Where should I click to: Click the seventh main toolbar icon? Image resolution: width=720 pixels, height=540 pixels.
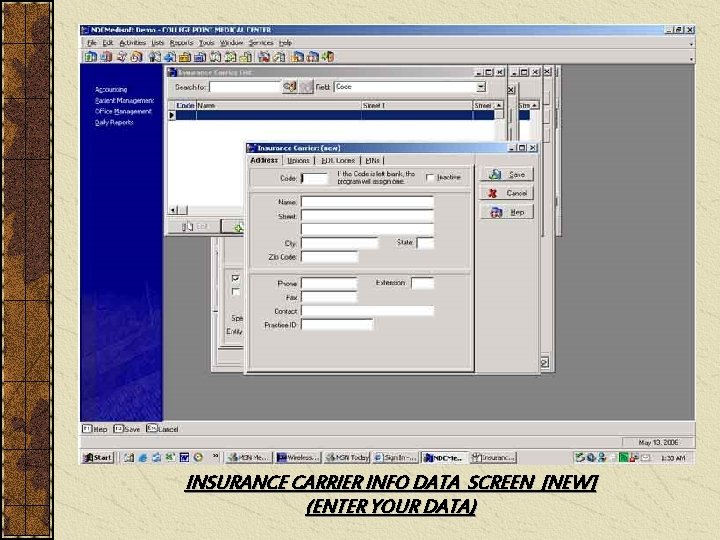tap(185, 56)
